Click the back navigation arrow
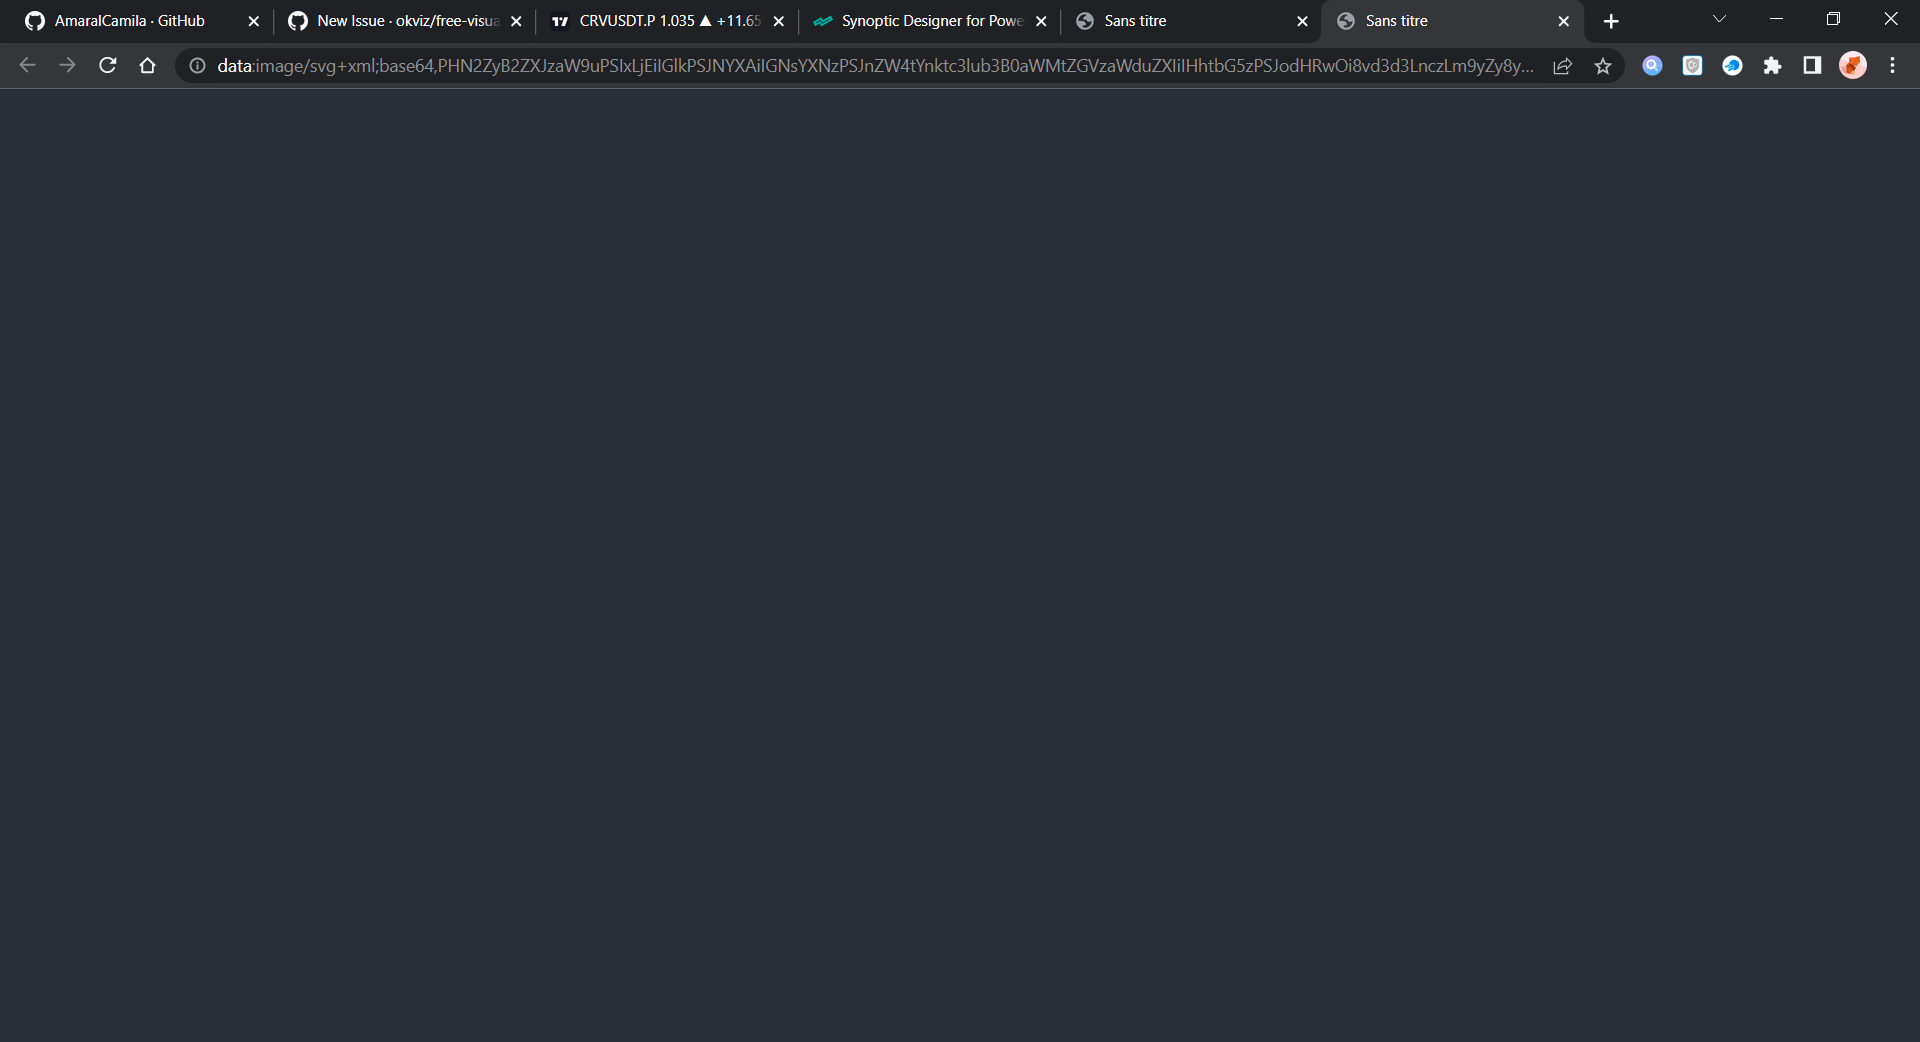The width and height of the screenshot is (1920, 1042). [26, 65]
